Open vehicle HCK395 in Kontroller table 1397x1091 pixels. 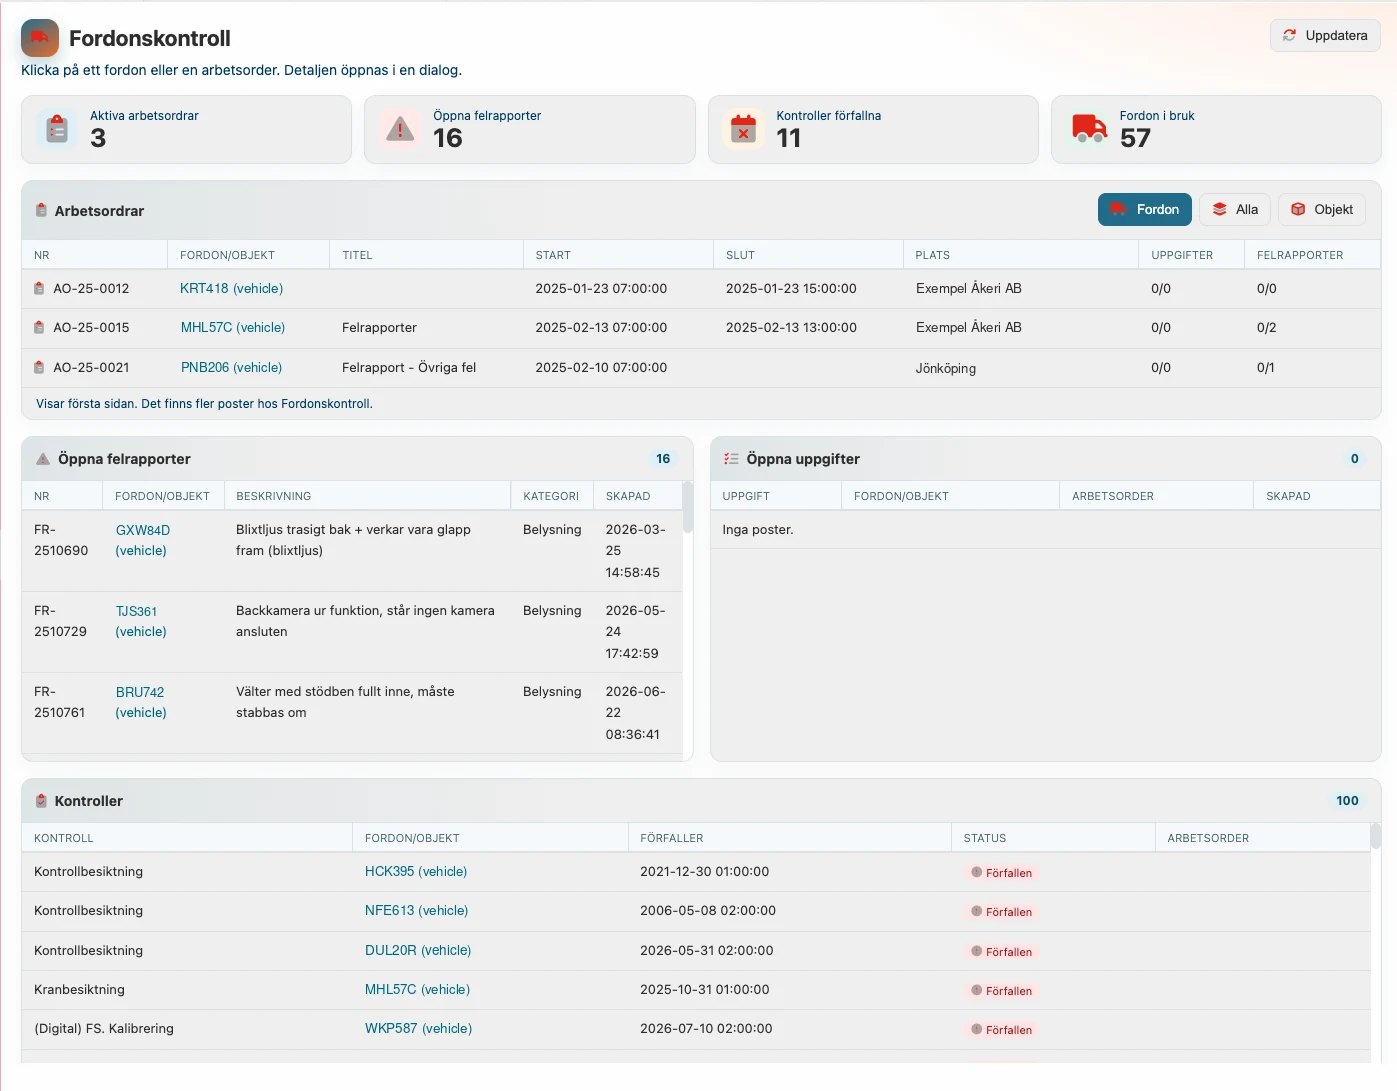tap(416, 872)
